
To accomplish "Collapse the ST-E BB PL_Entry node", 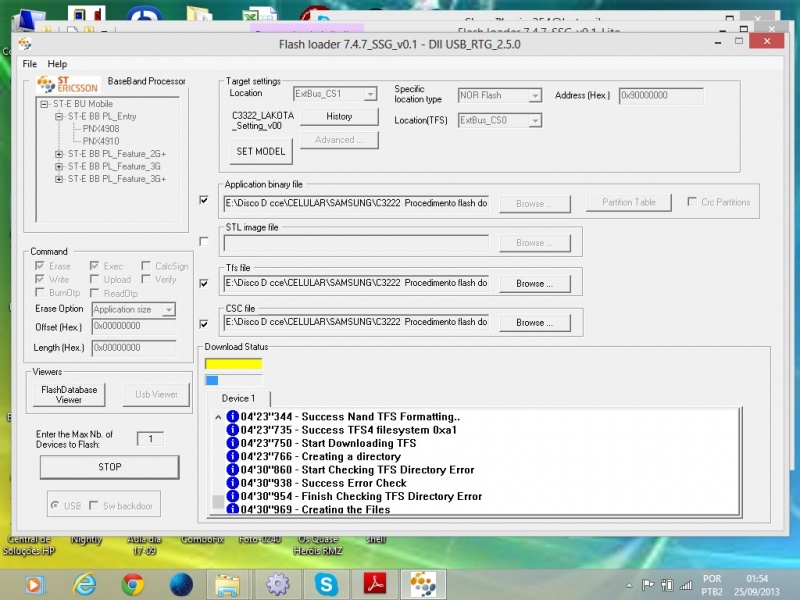I will click(x=59, y=116).
